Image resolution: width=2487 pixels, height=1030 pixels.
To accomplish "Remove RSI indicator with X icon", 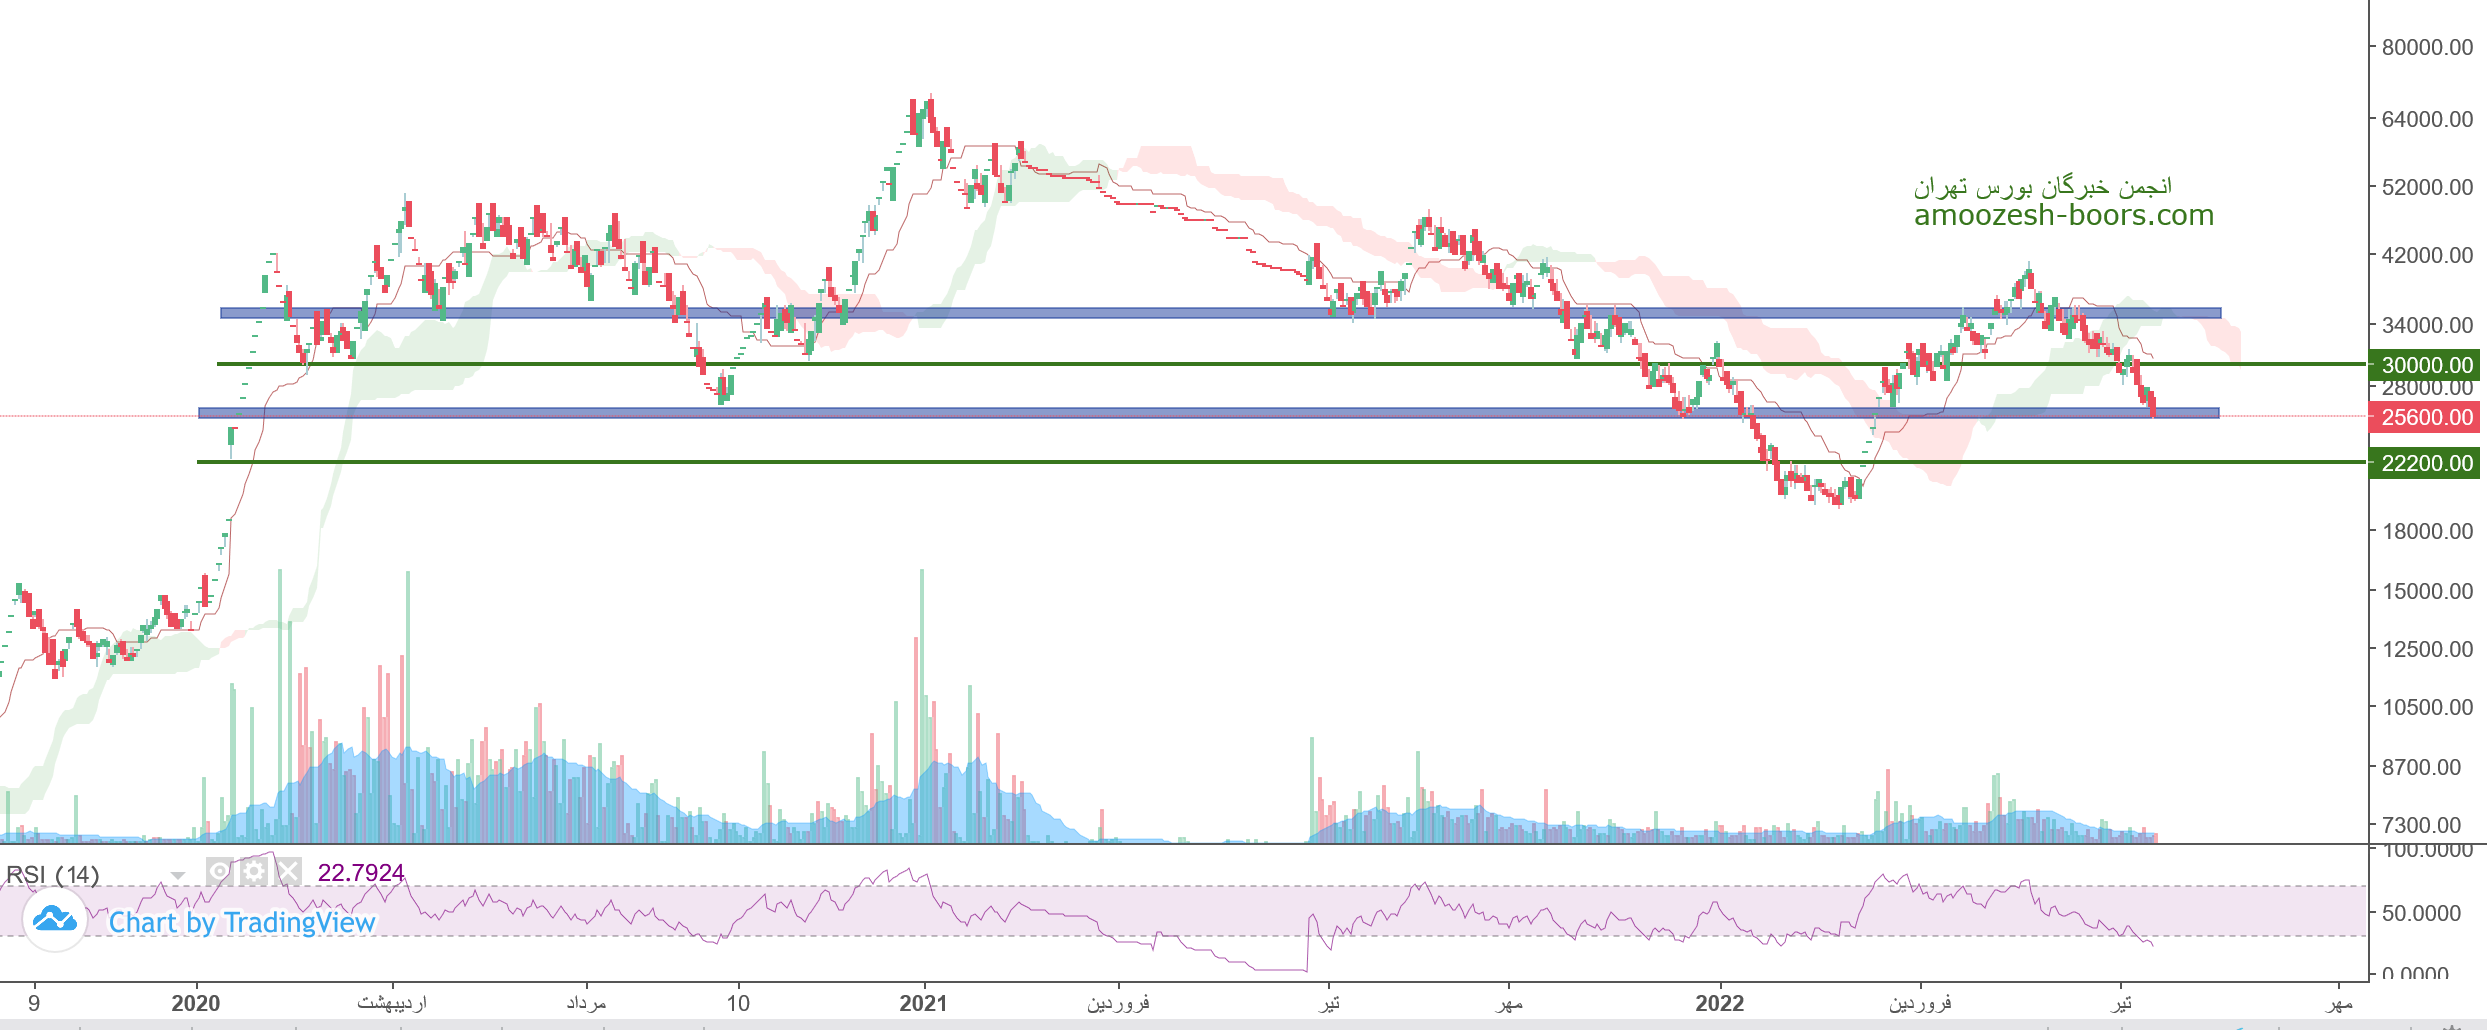I will point(288,872).
